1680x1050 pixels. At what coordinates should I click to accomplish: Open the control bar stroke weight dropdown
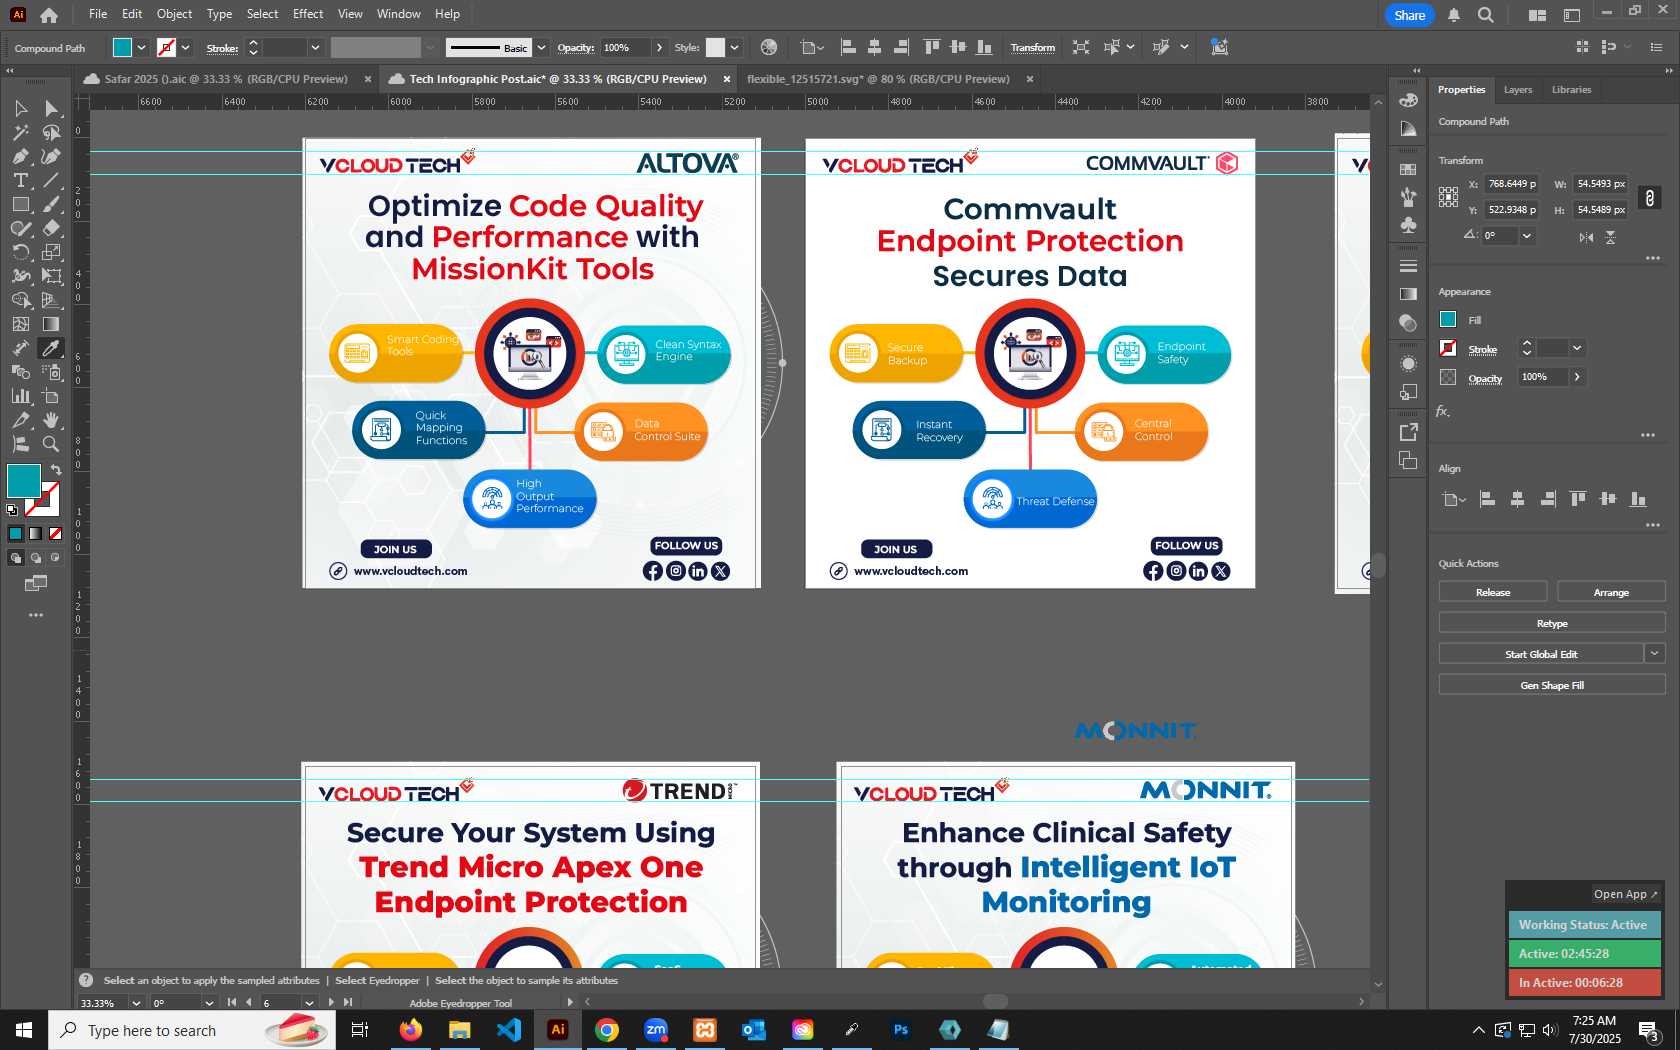[315, 47]
